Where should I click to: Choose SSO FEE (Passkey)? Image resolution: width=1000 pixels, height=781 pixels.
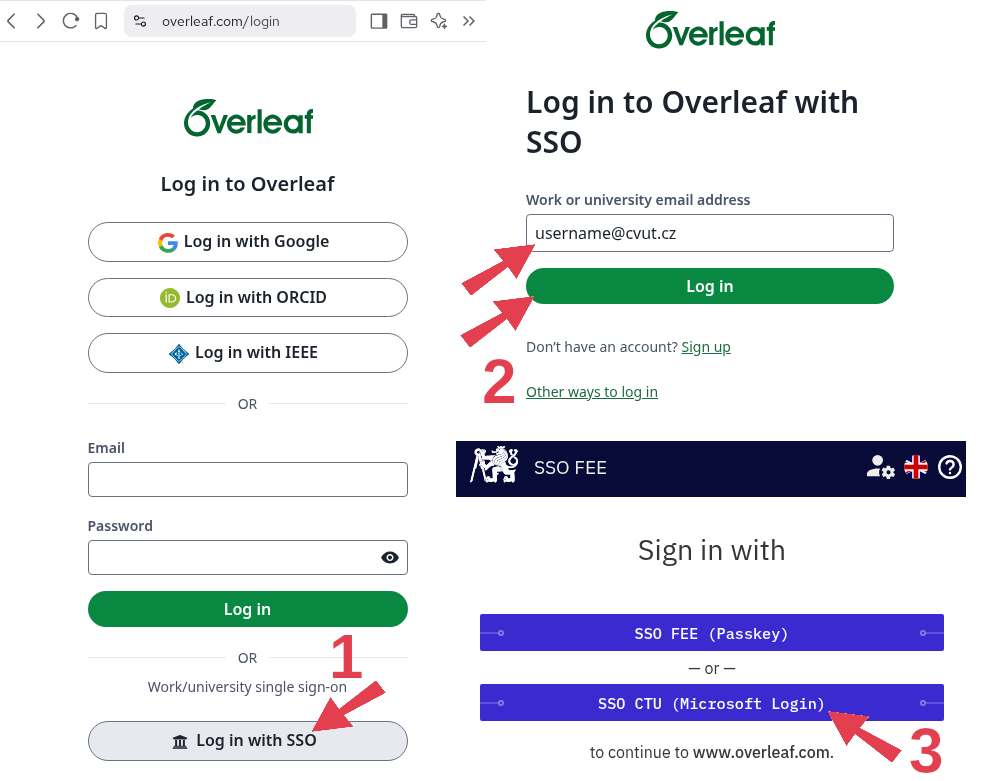[711, 632]
